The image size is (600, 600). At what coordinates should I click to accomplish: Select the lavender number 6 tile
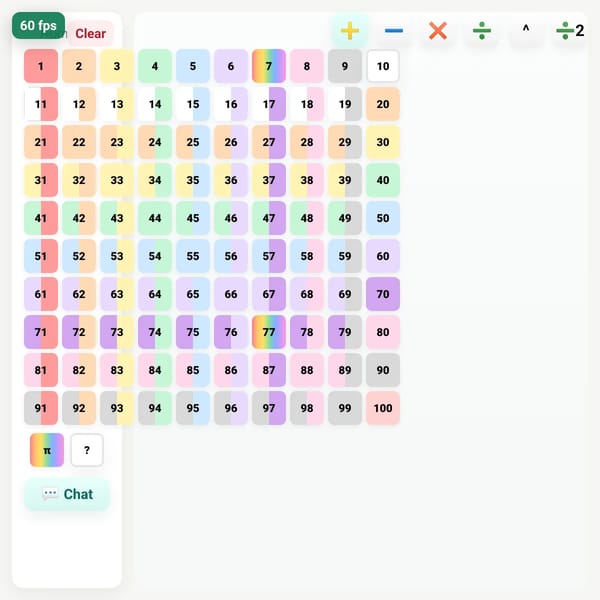coord(231,66)
